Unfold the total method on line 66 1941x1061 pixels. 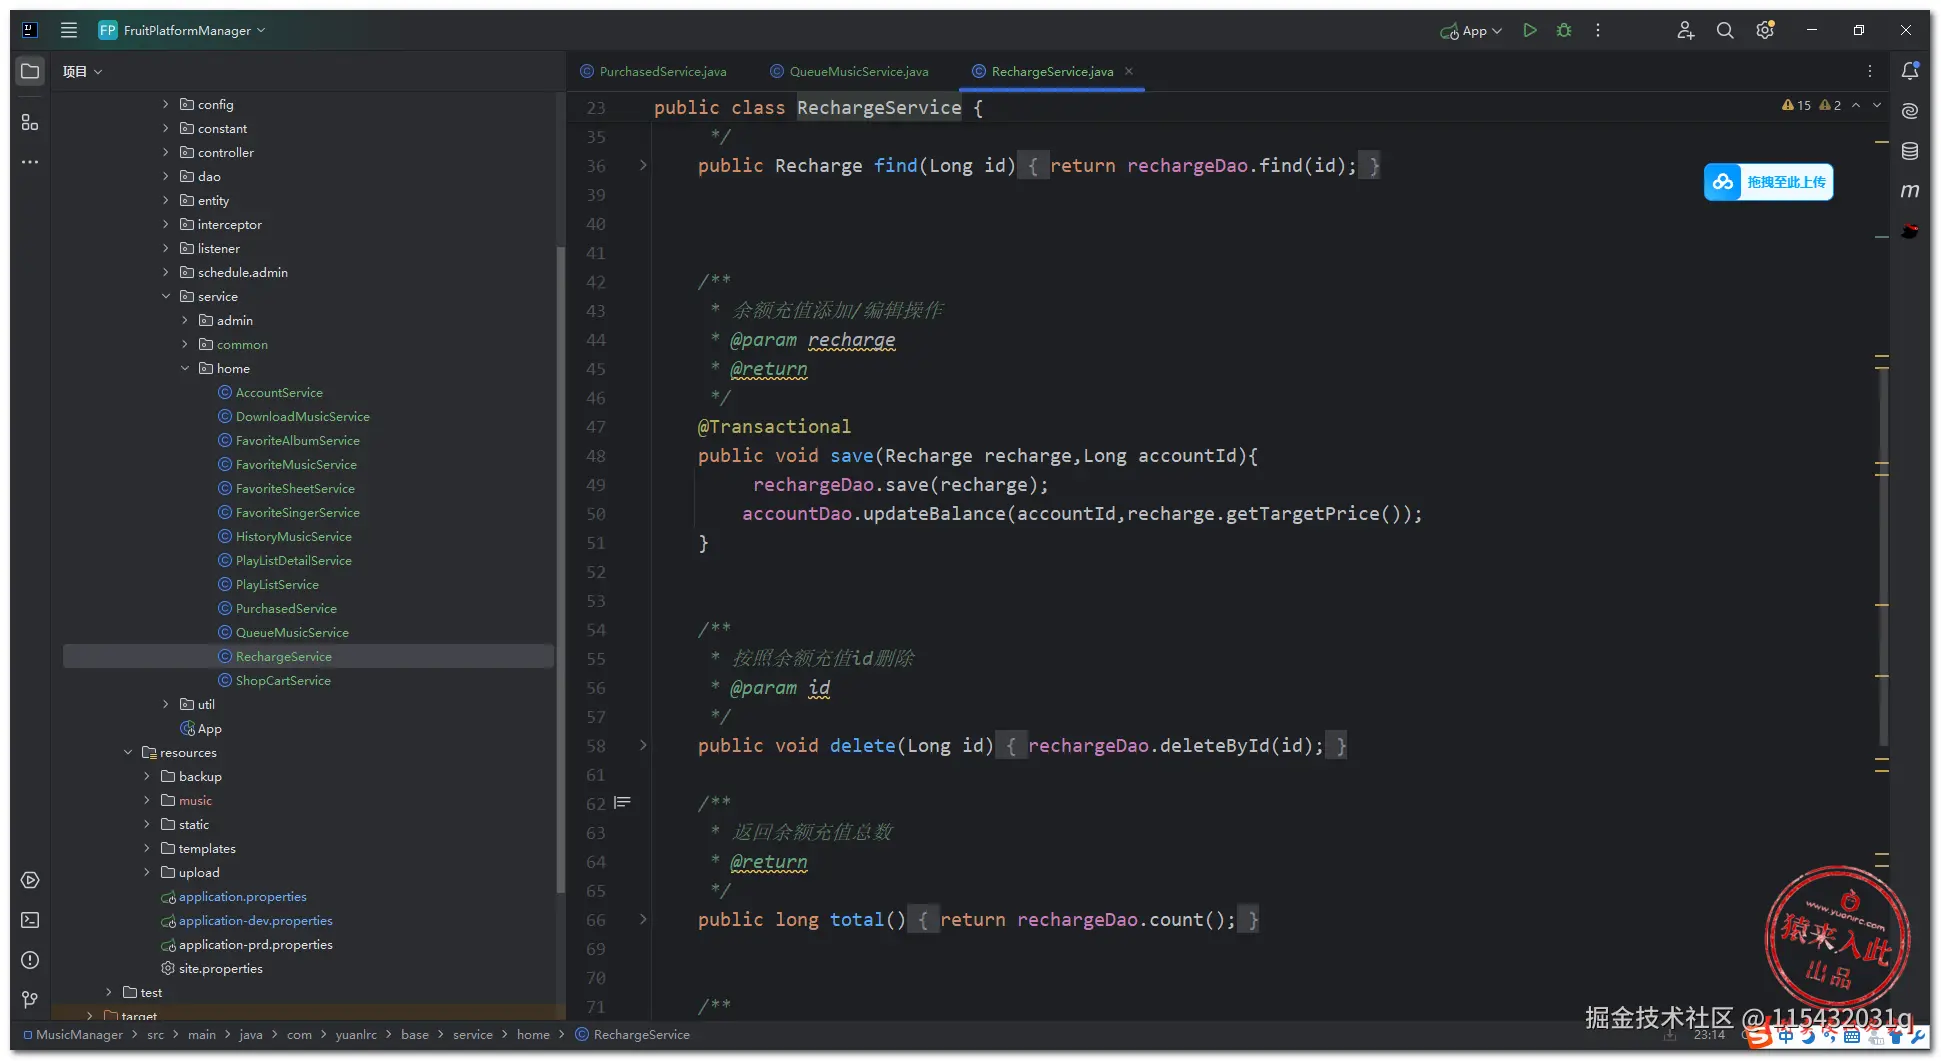tap(643, 920)
